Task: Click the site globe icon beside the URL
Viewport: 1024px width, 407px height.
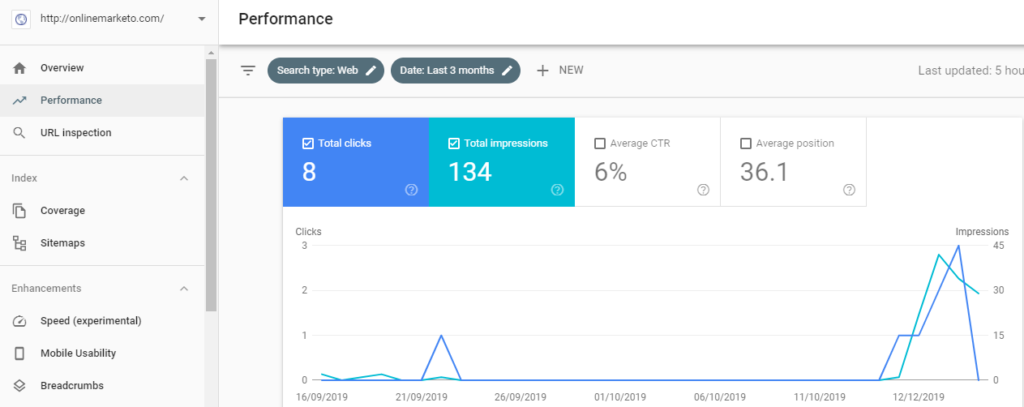Action: (21, 19)
